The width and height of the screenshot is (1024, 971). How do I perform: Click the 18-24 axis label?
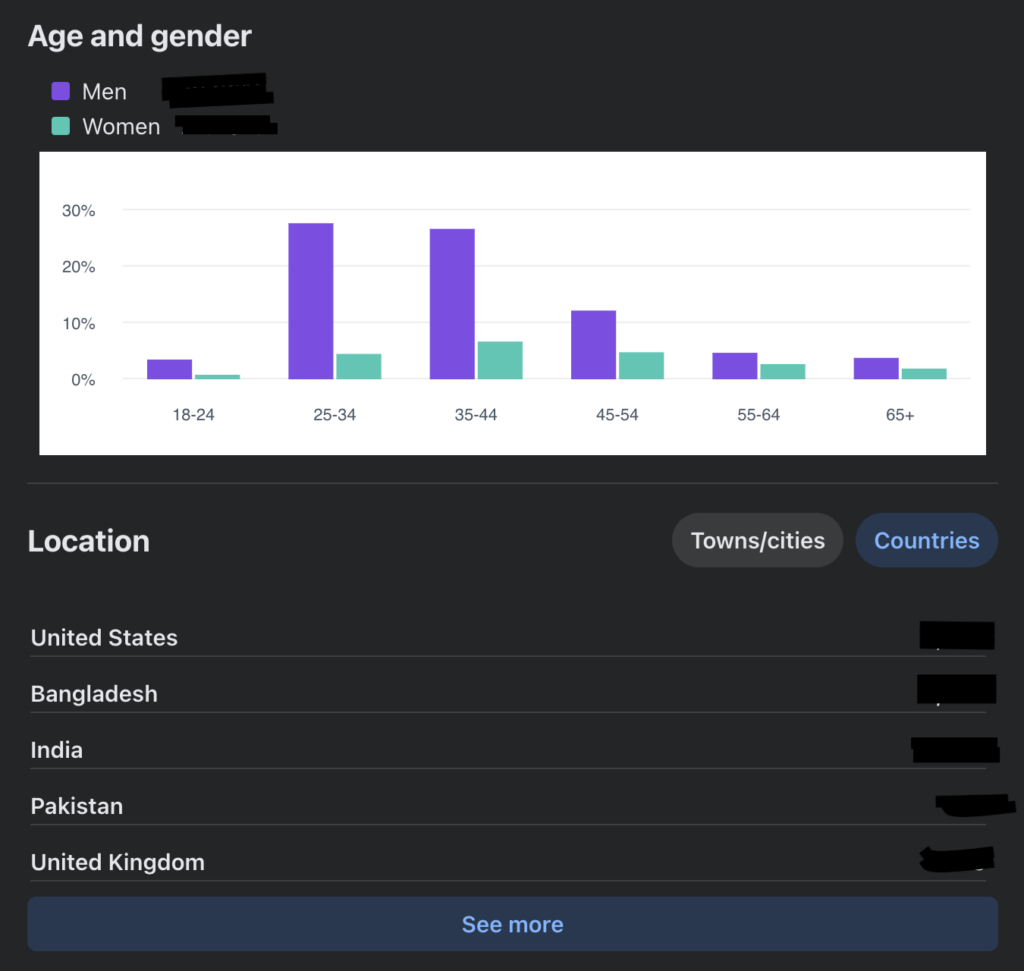193,414
